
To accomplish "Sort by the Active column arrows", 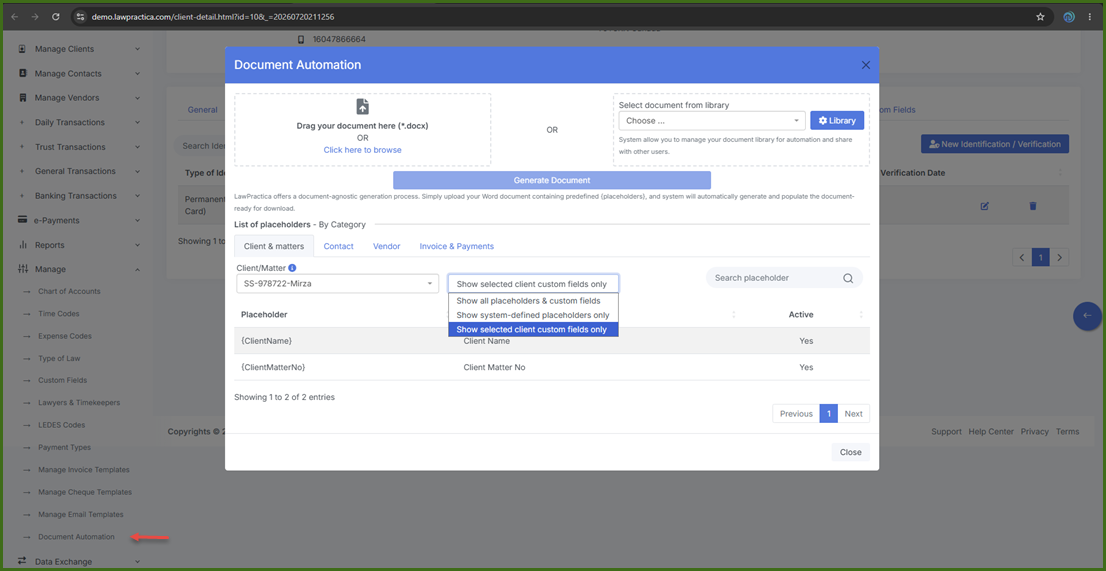I will coord(861,314).
